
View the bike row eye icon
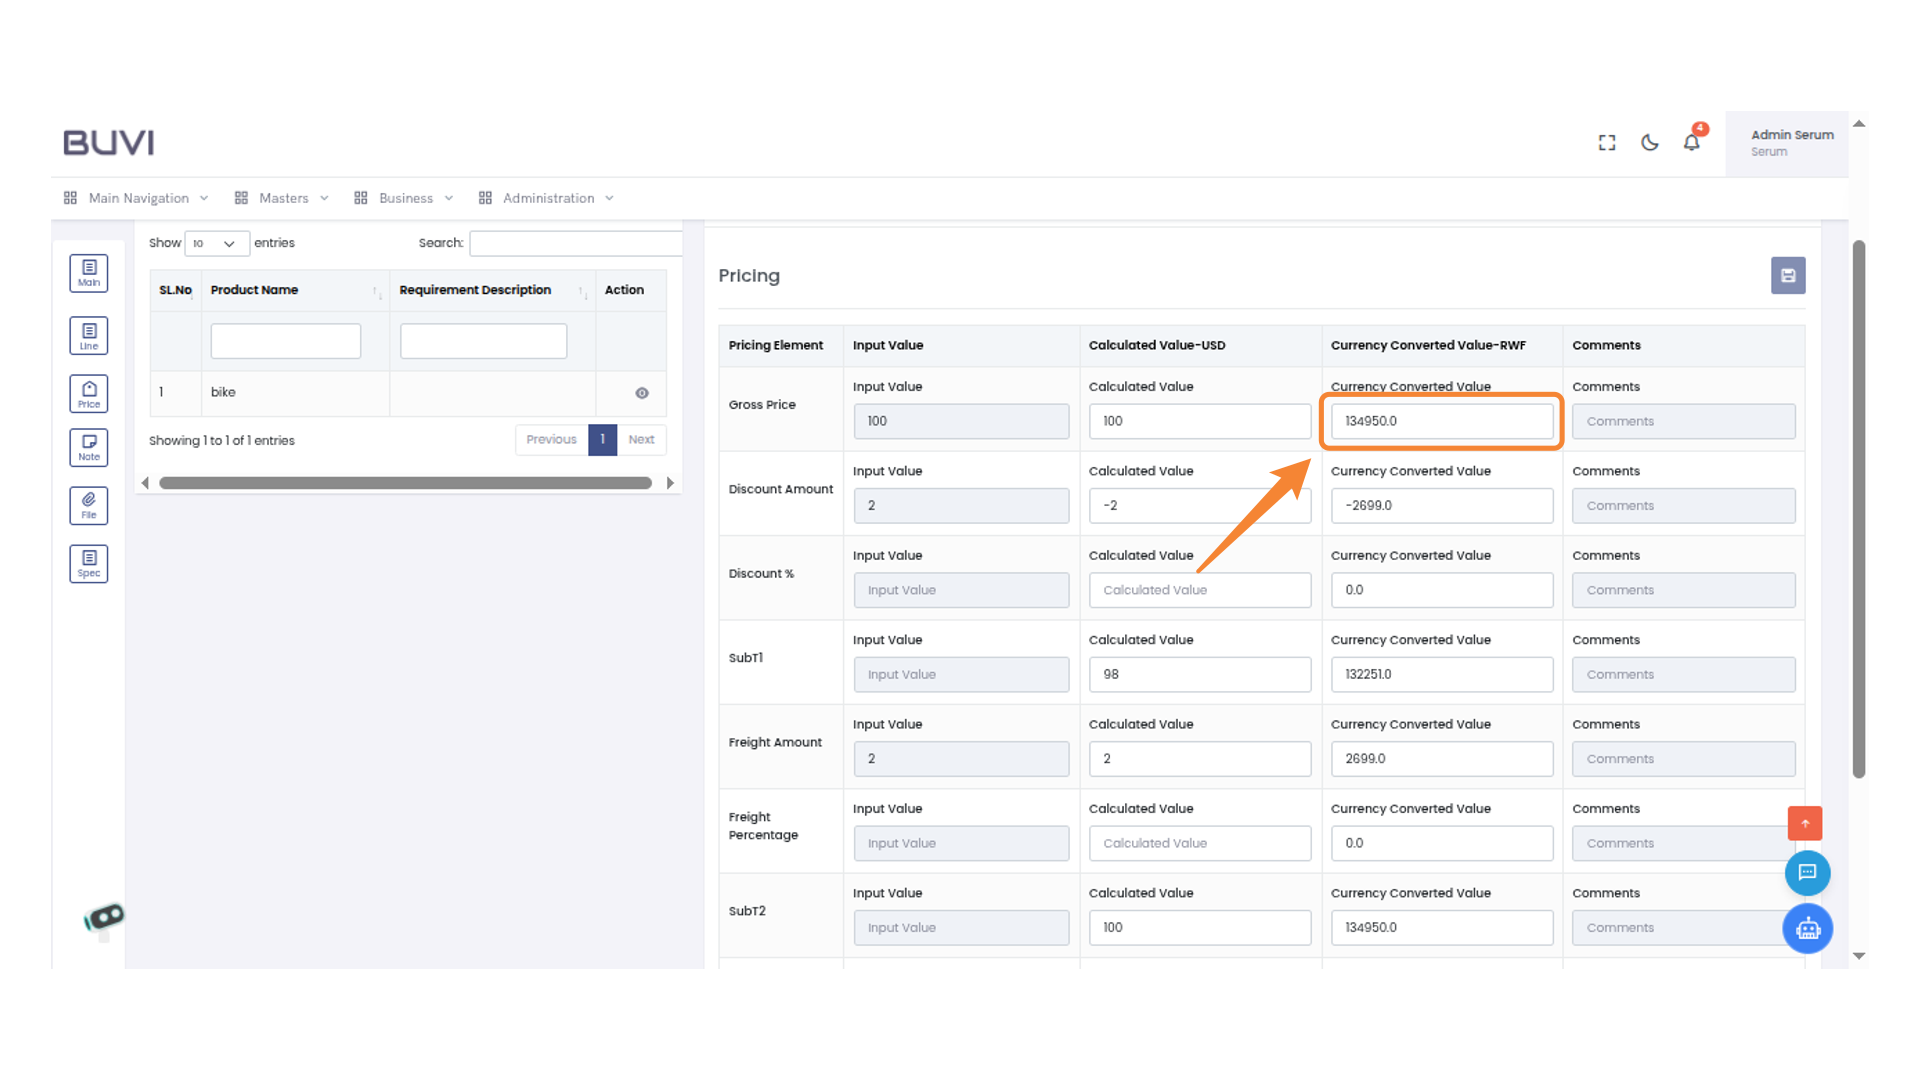click(642, 393)
